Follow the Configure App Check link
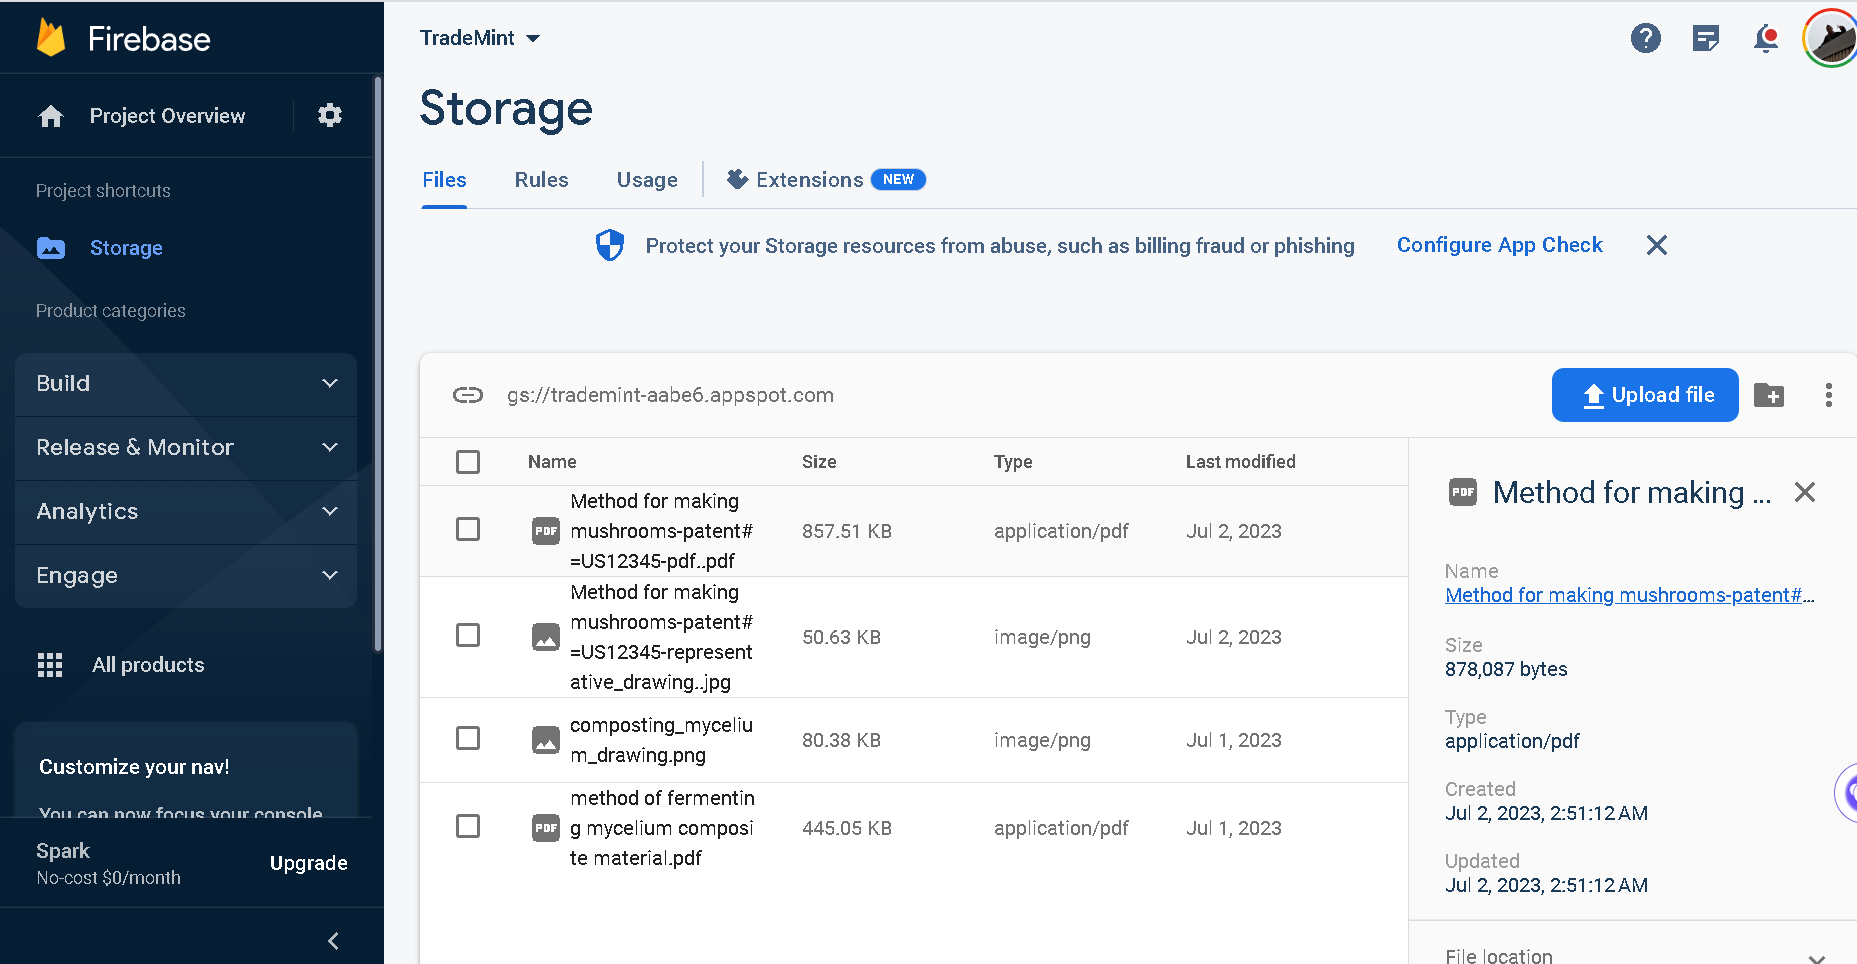Image resolution: width=1857 pixels, height=964 pixels. click(1499, 245)
